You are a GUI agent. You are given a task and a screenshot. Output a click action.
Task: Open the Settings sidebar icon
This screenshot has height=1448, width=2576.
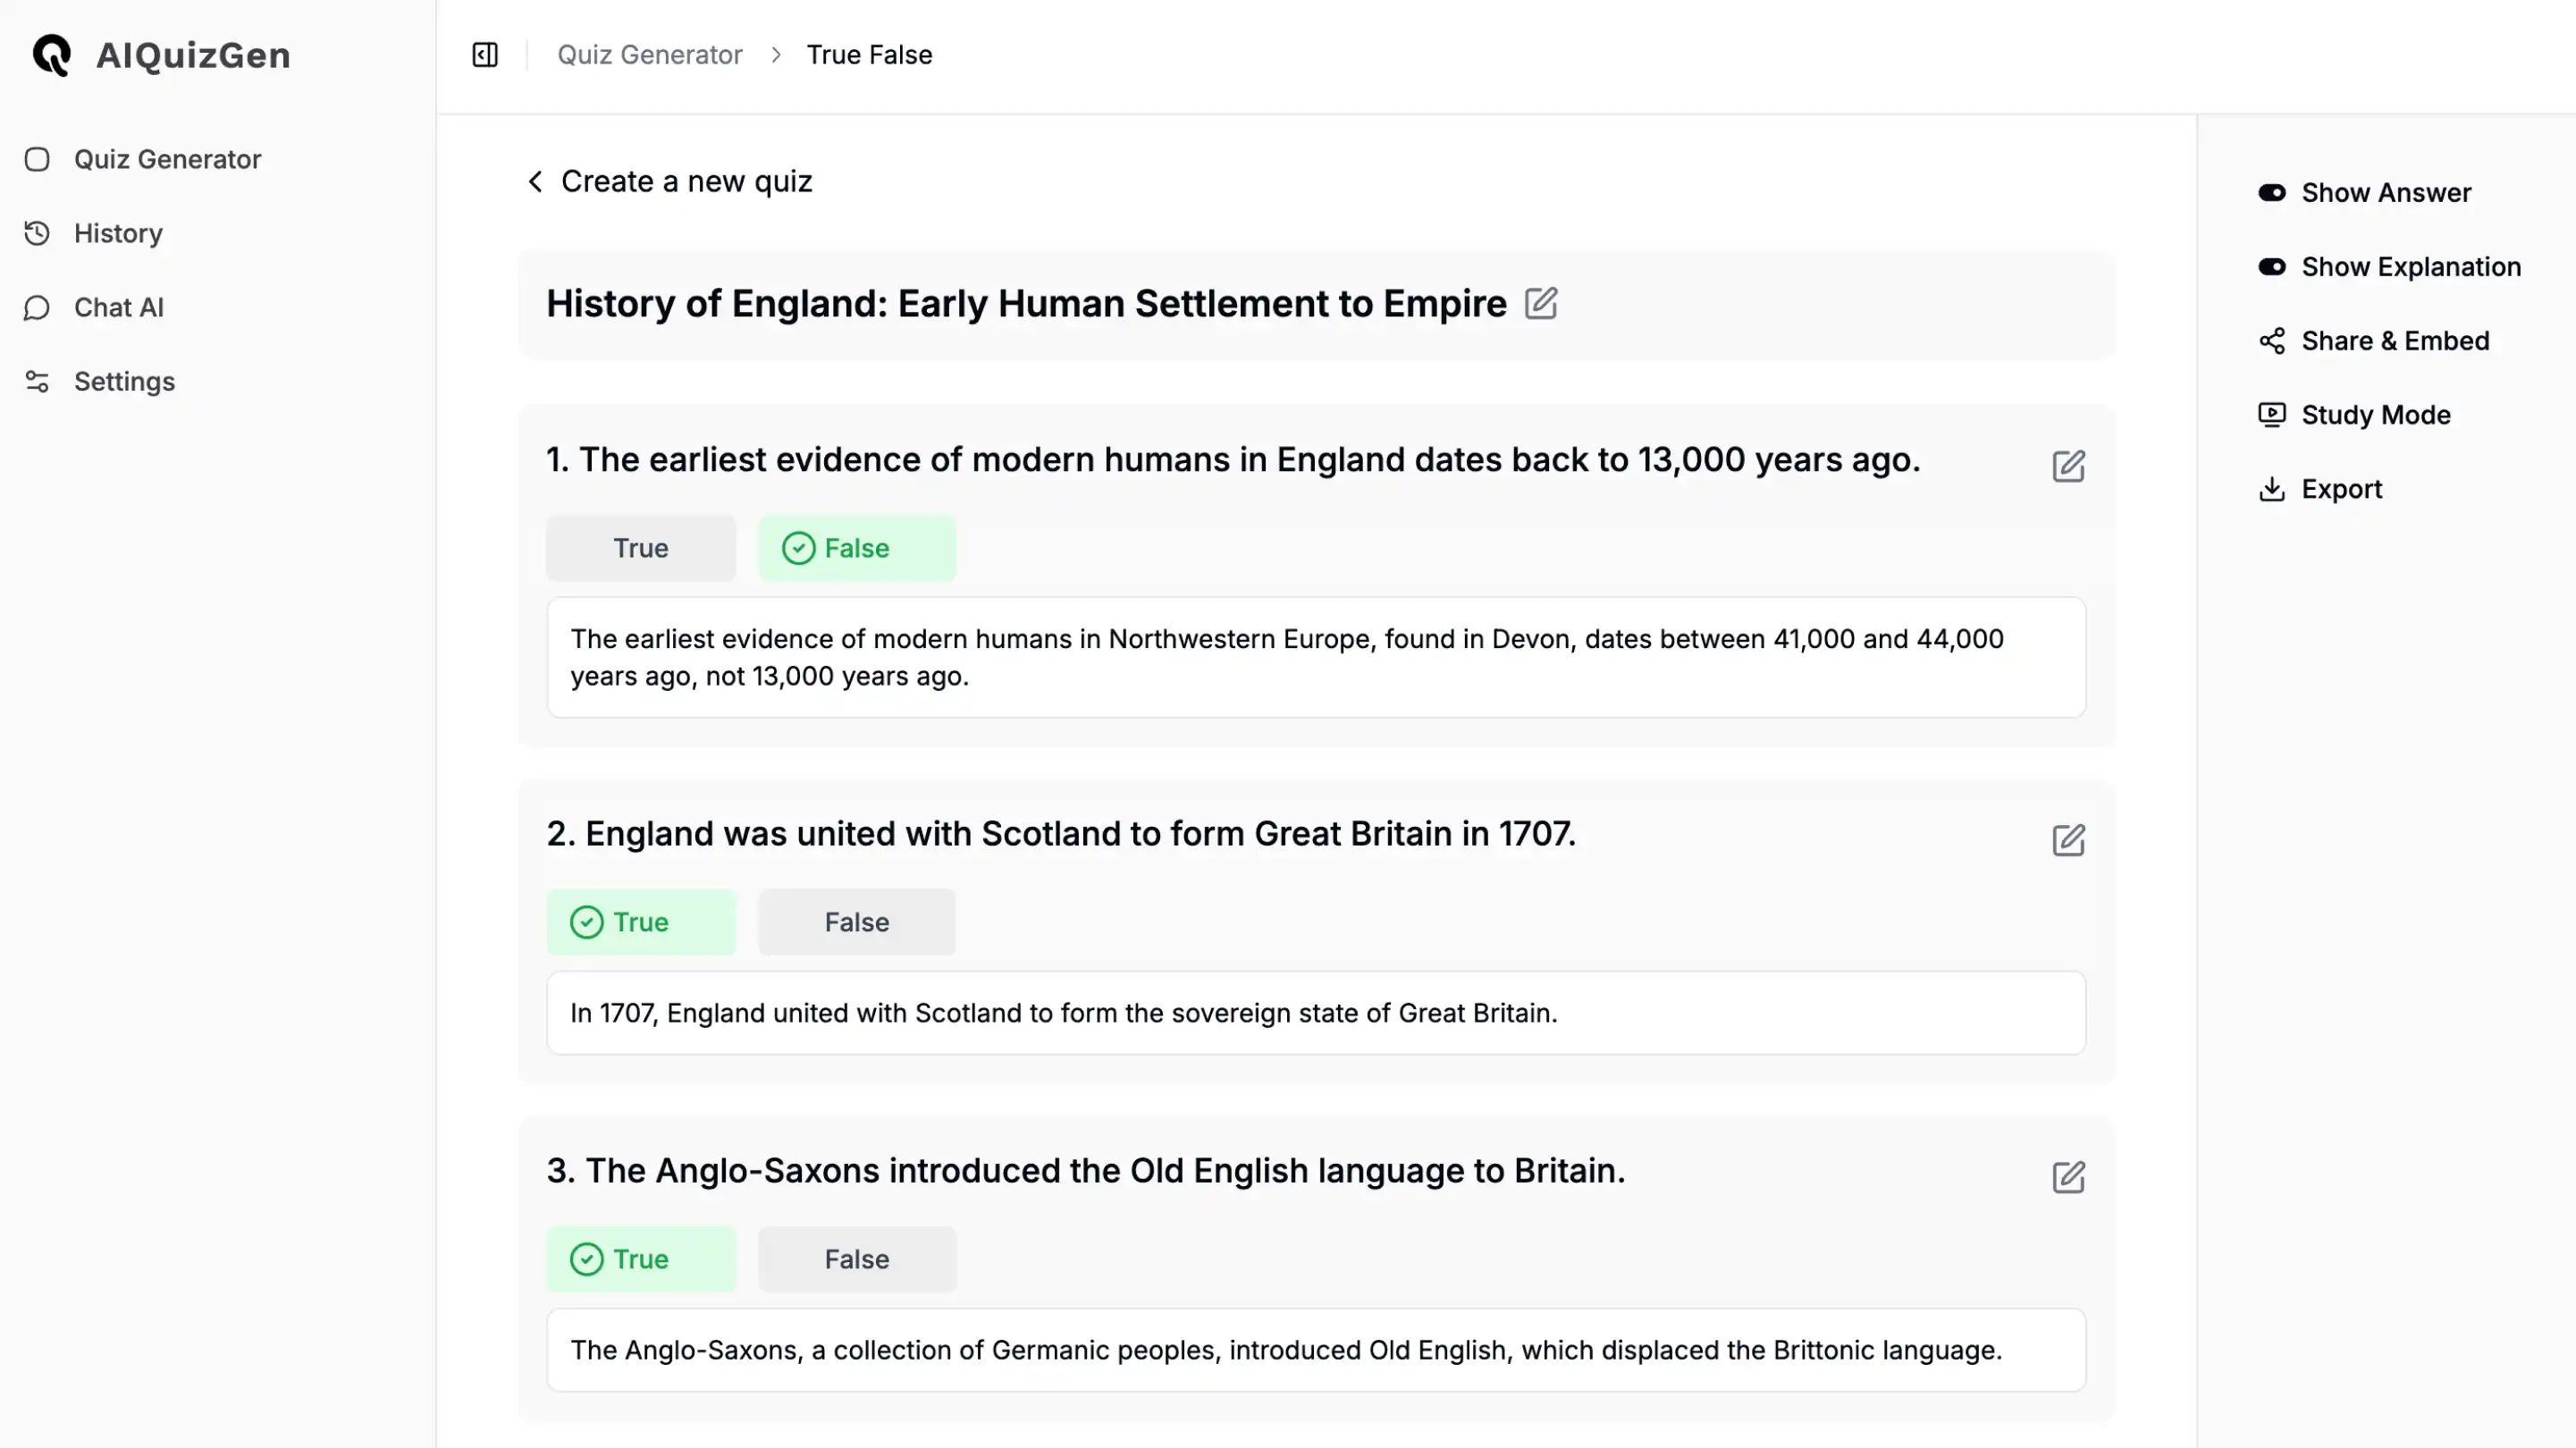[38, 381]
